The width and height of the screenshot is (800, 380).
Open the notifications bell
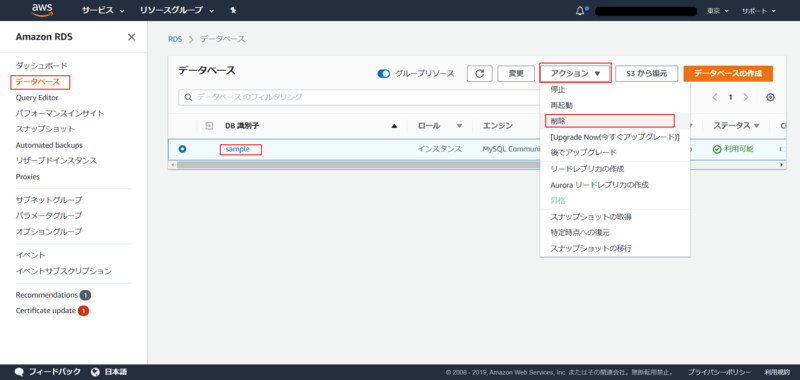click(580, 11)
